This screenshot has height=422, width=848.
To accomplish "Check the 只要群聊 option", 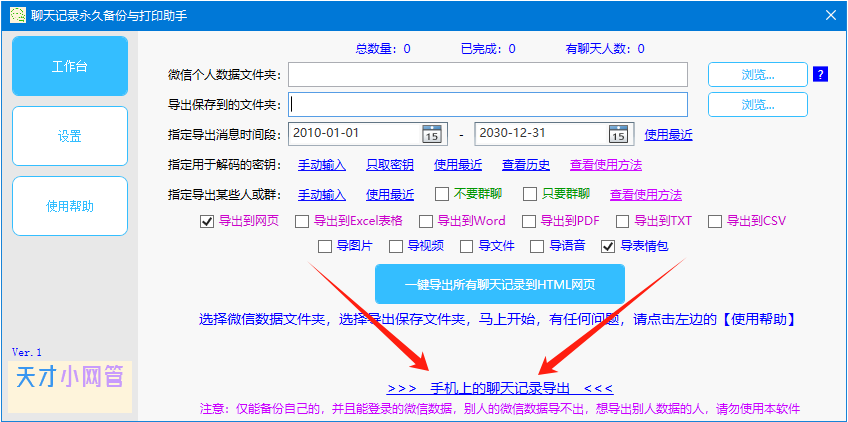I will (x=529, y=194).
